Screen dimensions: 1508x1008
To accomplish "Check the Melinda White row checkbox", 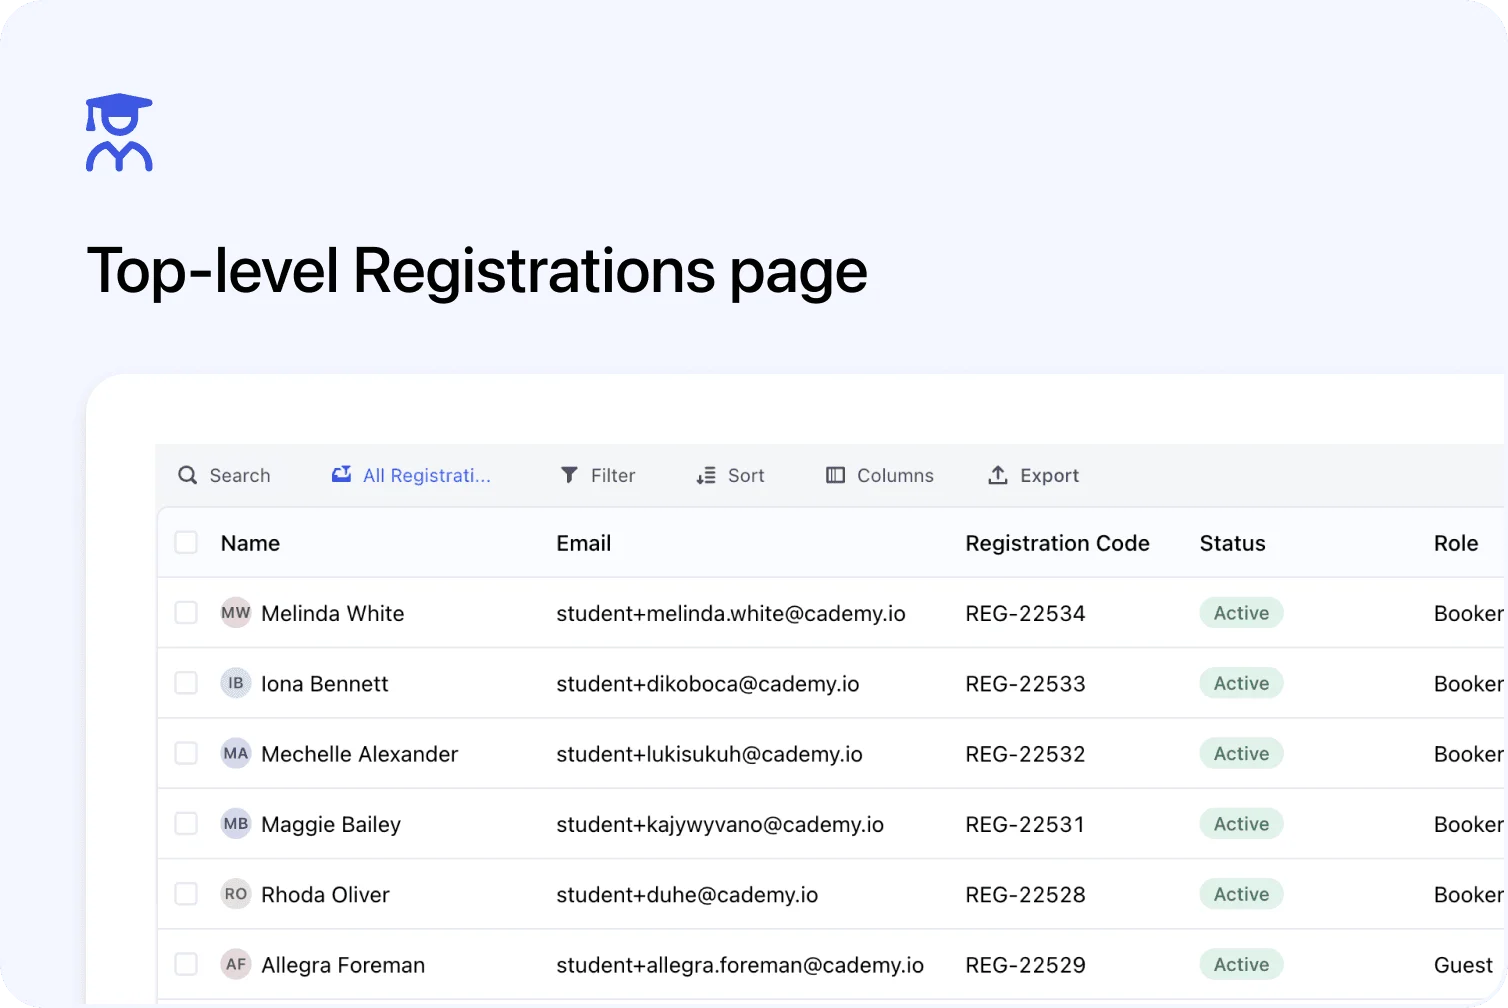I will pos(186,612).
